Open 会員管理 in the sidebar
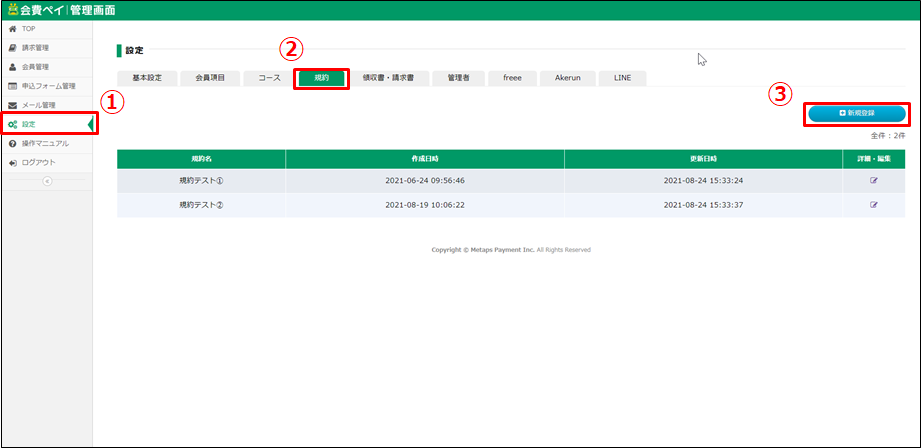This screenshot has width=921, height=448. click(x=35, y=67)
